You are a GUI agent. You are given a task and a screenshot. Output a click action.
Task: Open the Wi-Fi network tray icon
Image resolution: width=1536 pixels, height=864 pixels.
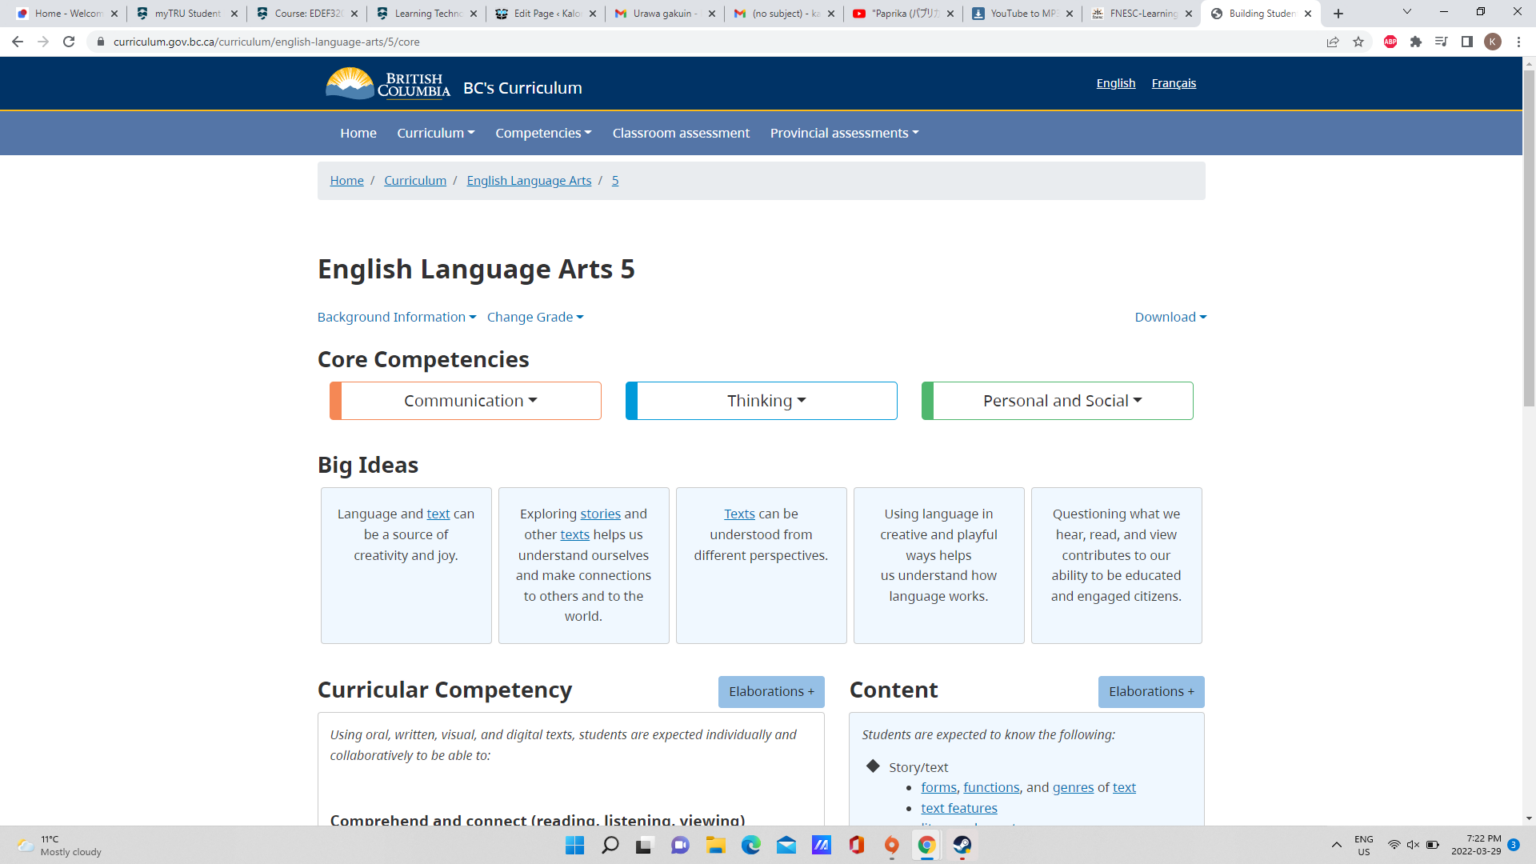point(1394,845)
